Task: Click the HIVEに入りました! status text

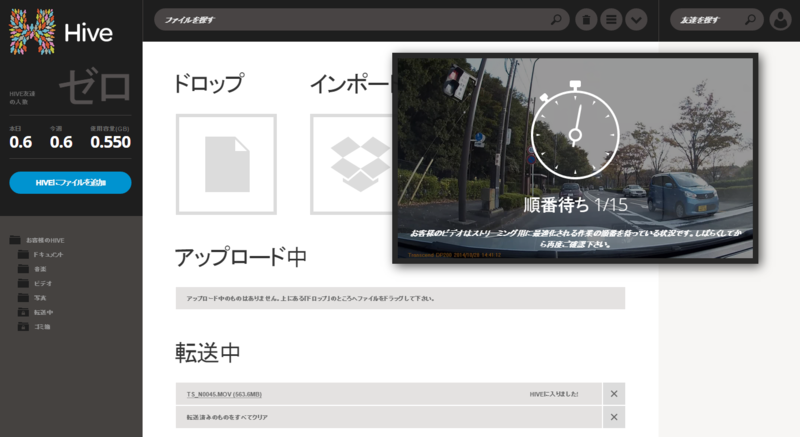Action: point(554,394)
